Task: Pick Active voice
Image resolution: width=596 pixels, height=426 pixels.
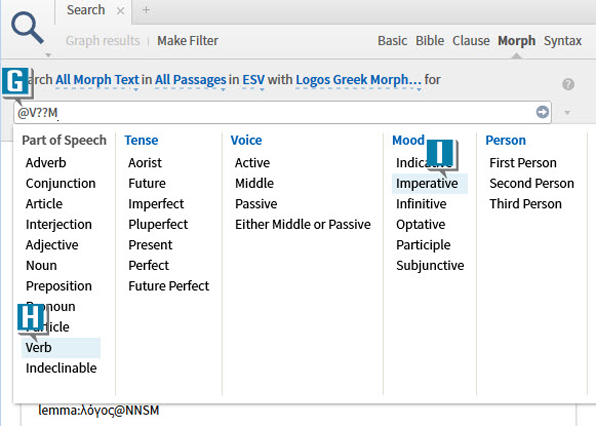Action: [x=252, y=163]
